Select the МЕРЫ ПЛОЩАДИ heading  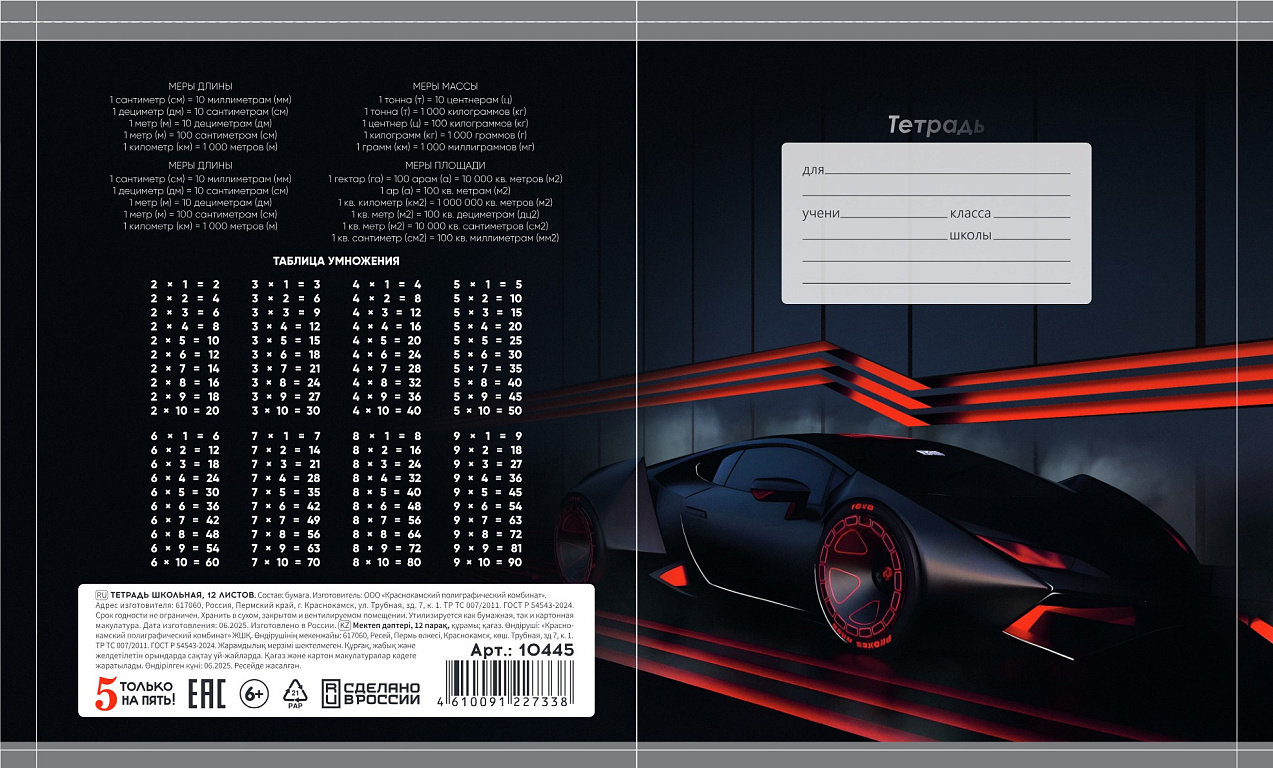[x=445, y=165]
